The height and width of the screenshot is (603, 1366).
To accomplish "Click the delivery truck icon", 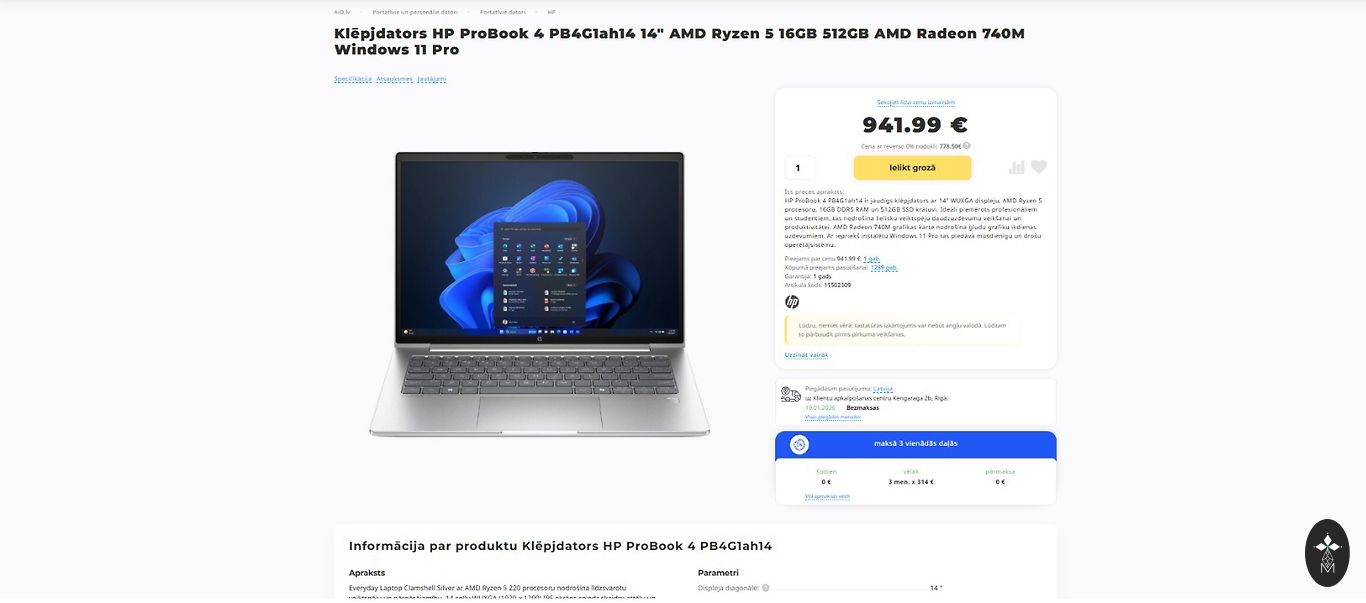I will tap(791, 394).
